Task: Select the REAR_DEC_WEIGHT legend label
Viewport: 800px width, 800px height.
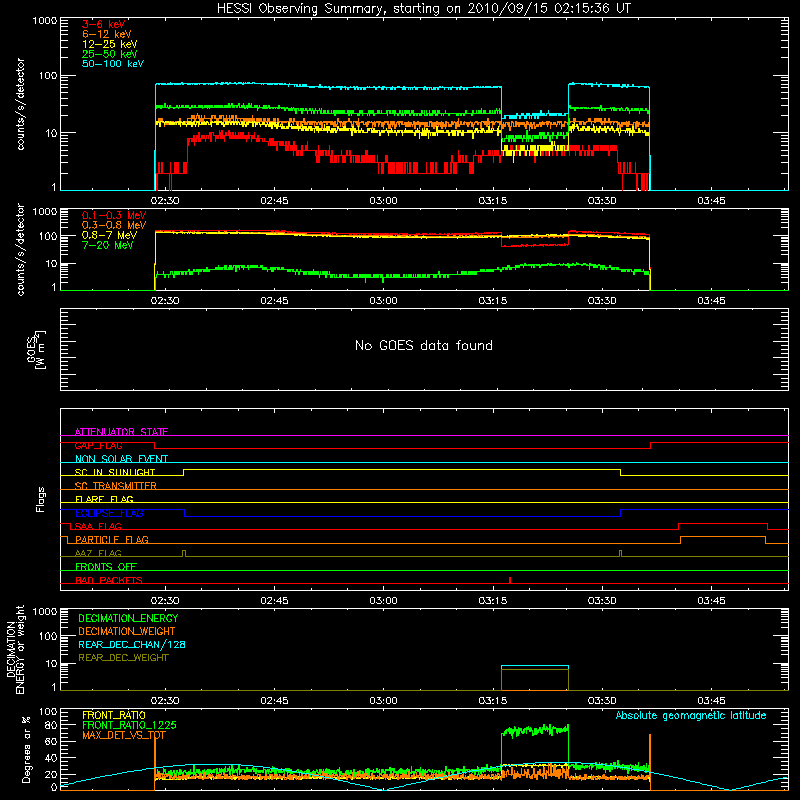Action: click(123, 658)
